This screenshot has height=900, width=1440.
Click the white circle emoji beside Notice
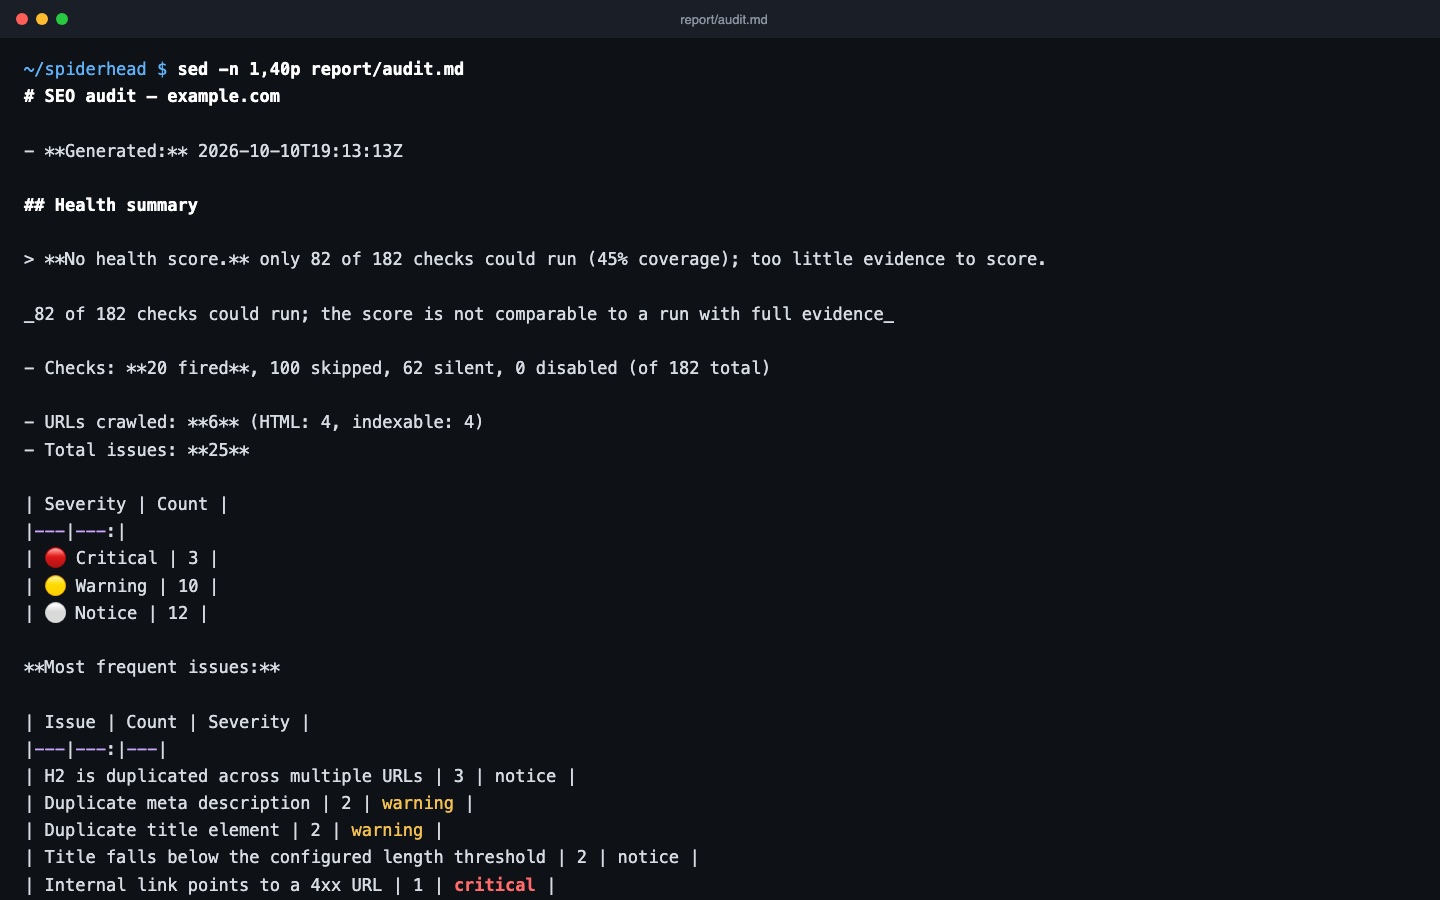[x=55, y=613]
